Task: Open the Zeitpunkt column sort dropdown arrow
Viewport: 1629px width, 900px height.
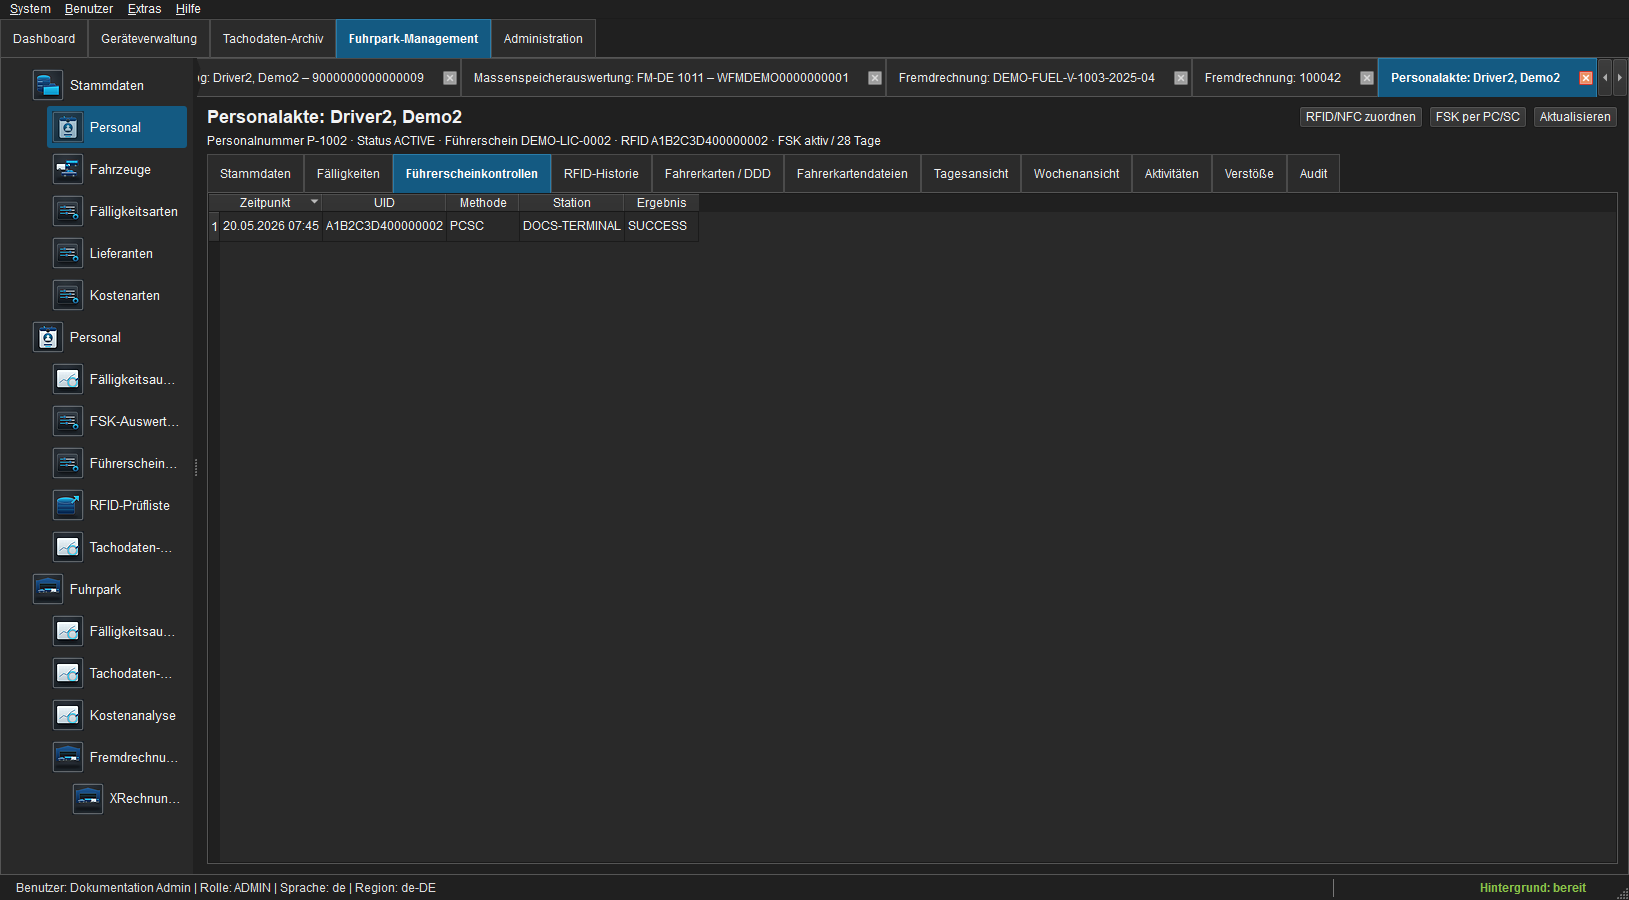Action: point(314,202)
